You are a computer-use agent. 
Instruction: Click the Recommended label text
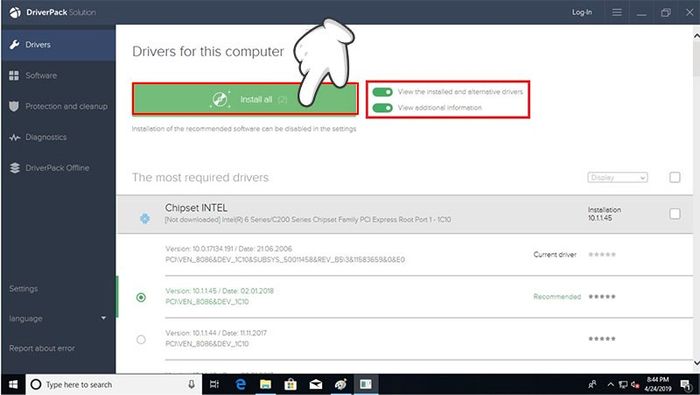tap(557, 296)
